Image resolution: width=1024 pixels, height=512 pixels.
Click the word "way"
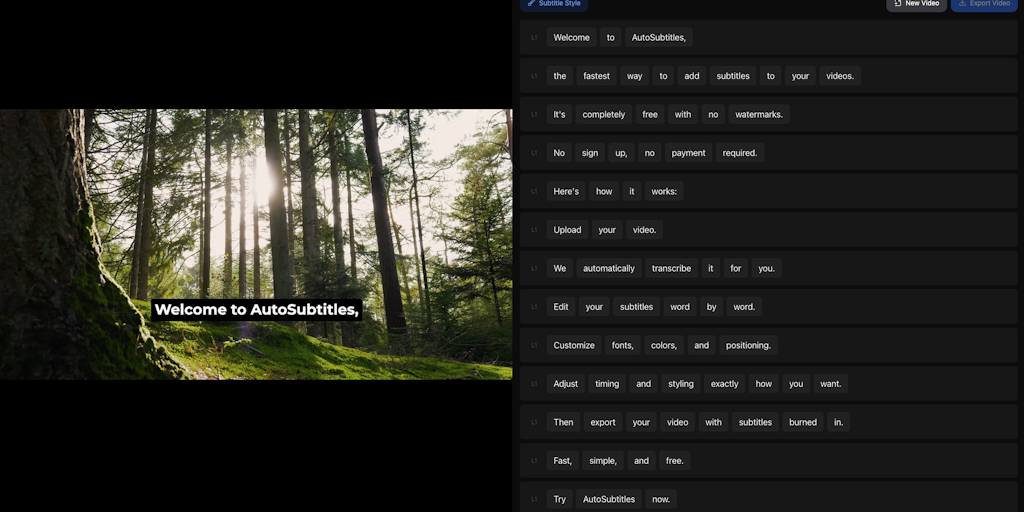634,76
